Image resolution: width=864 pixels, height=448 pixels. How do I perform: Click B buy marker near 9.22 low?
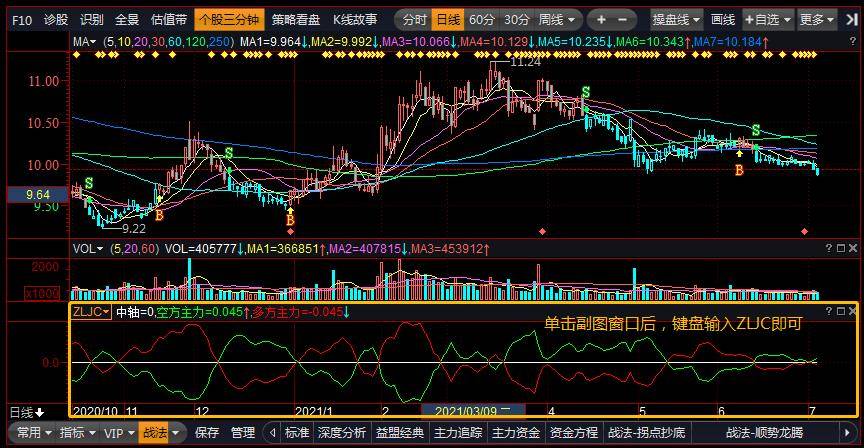point(159,215)
